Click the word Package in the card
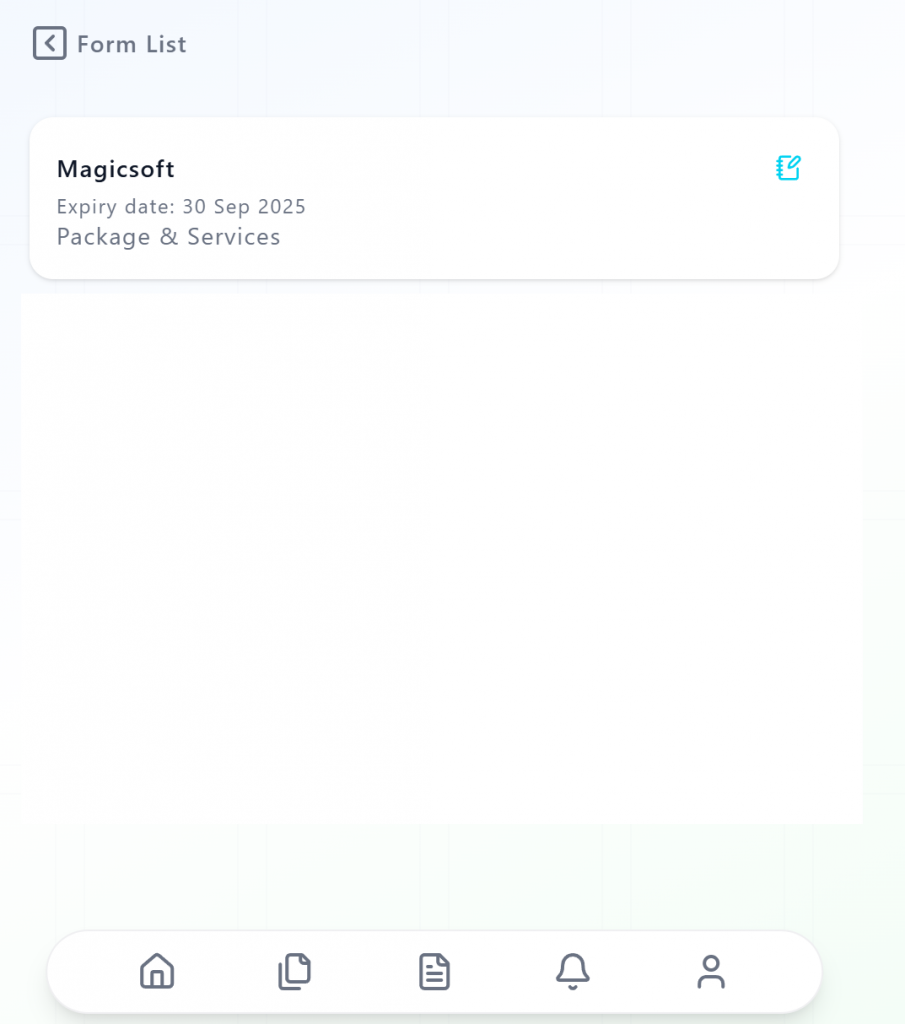 pyautogui.click(x=103, y=238)
